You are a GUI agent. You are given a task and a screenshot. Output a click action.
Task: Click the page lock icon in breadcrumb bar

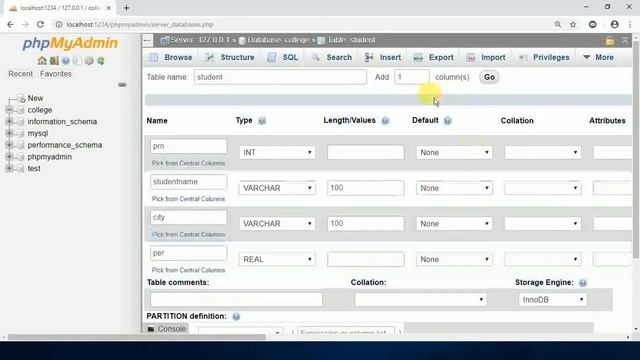click(x=610, y=40)
